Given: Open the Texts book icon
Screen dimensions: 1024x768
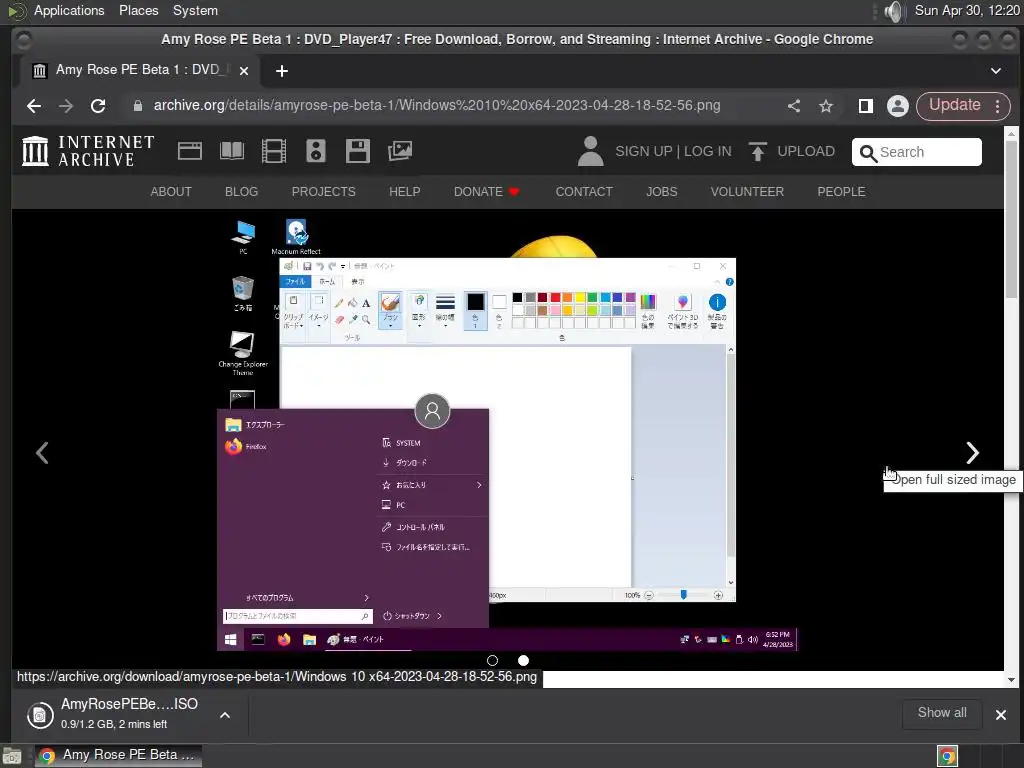Looking at the screenshot, I should (x=232, y=151).
